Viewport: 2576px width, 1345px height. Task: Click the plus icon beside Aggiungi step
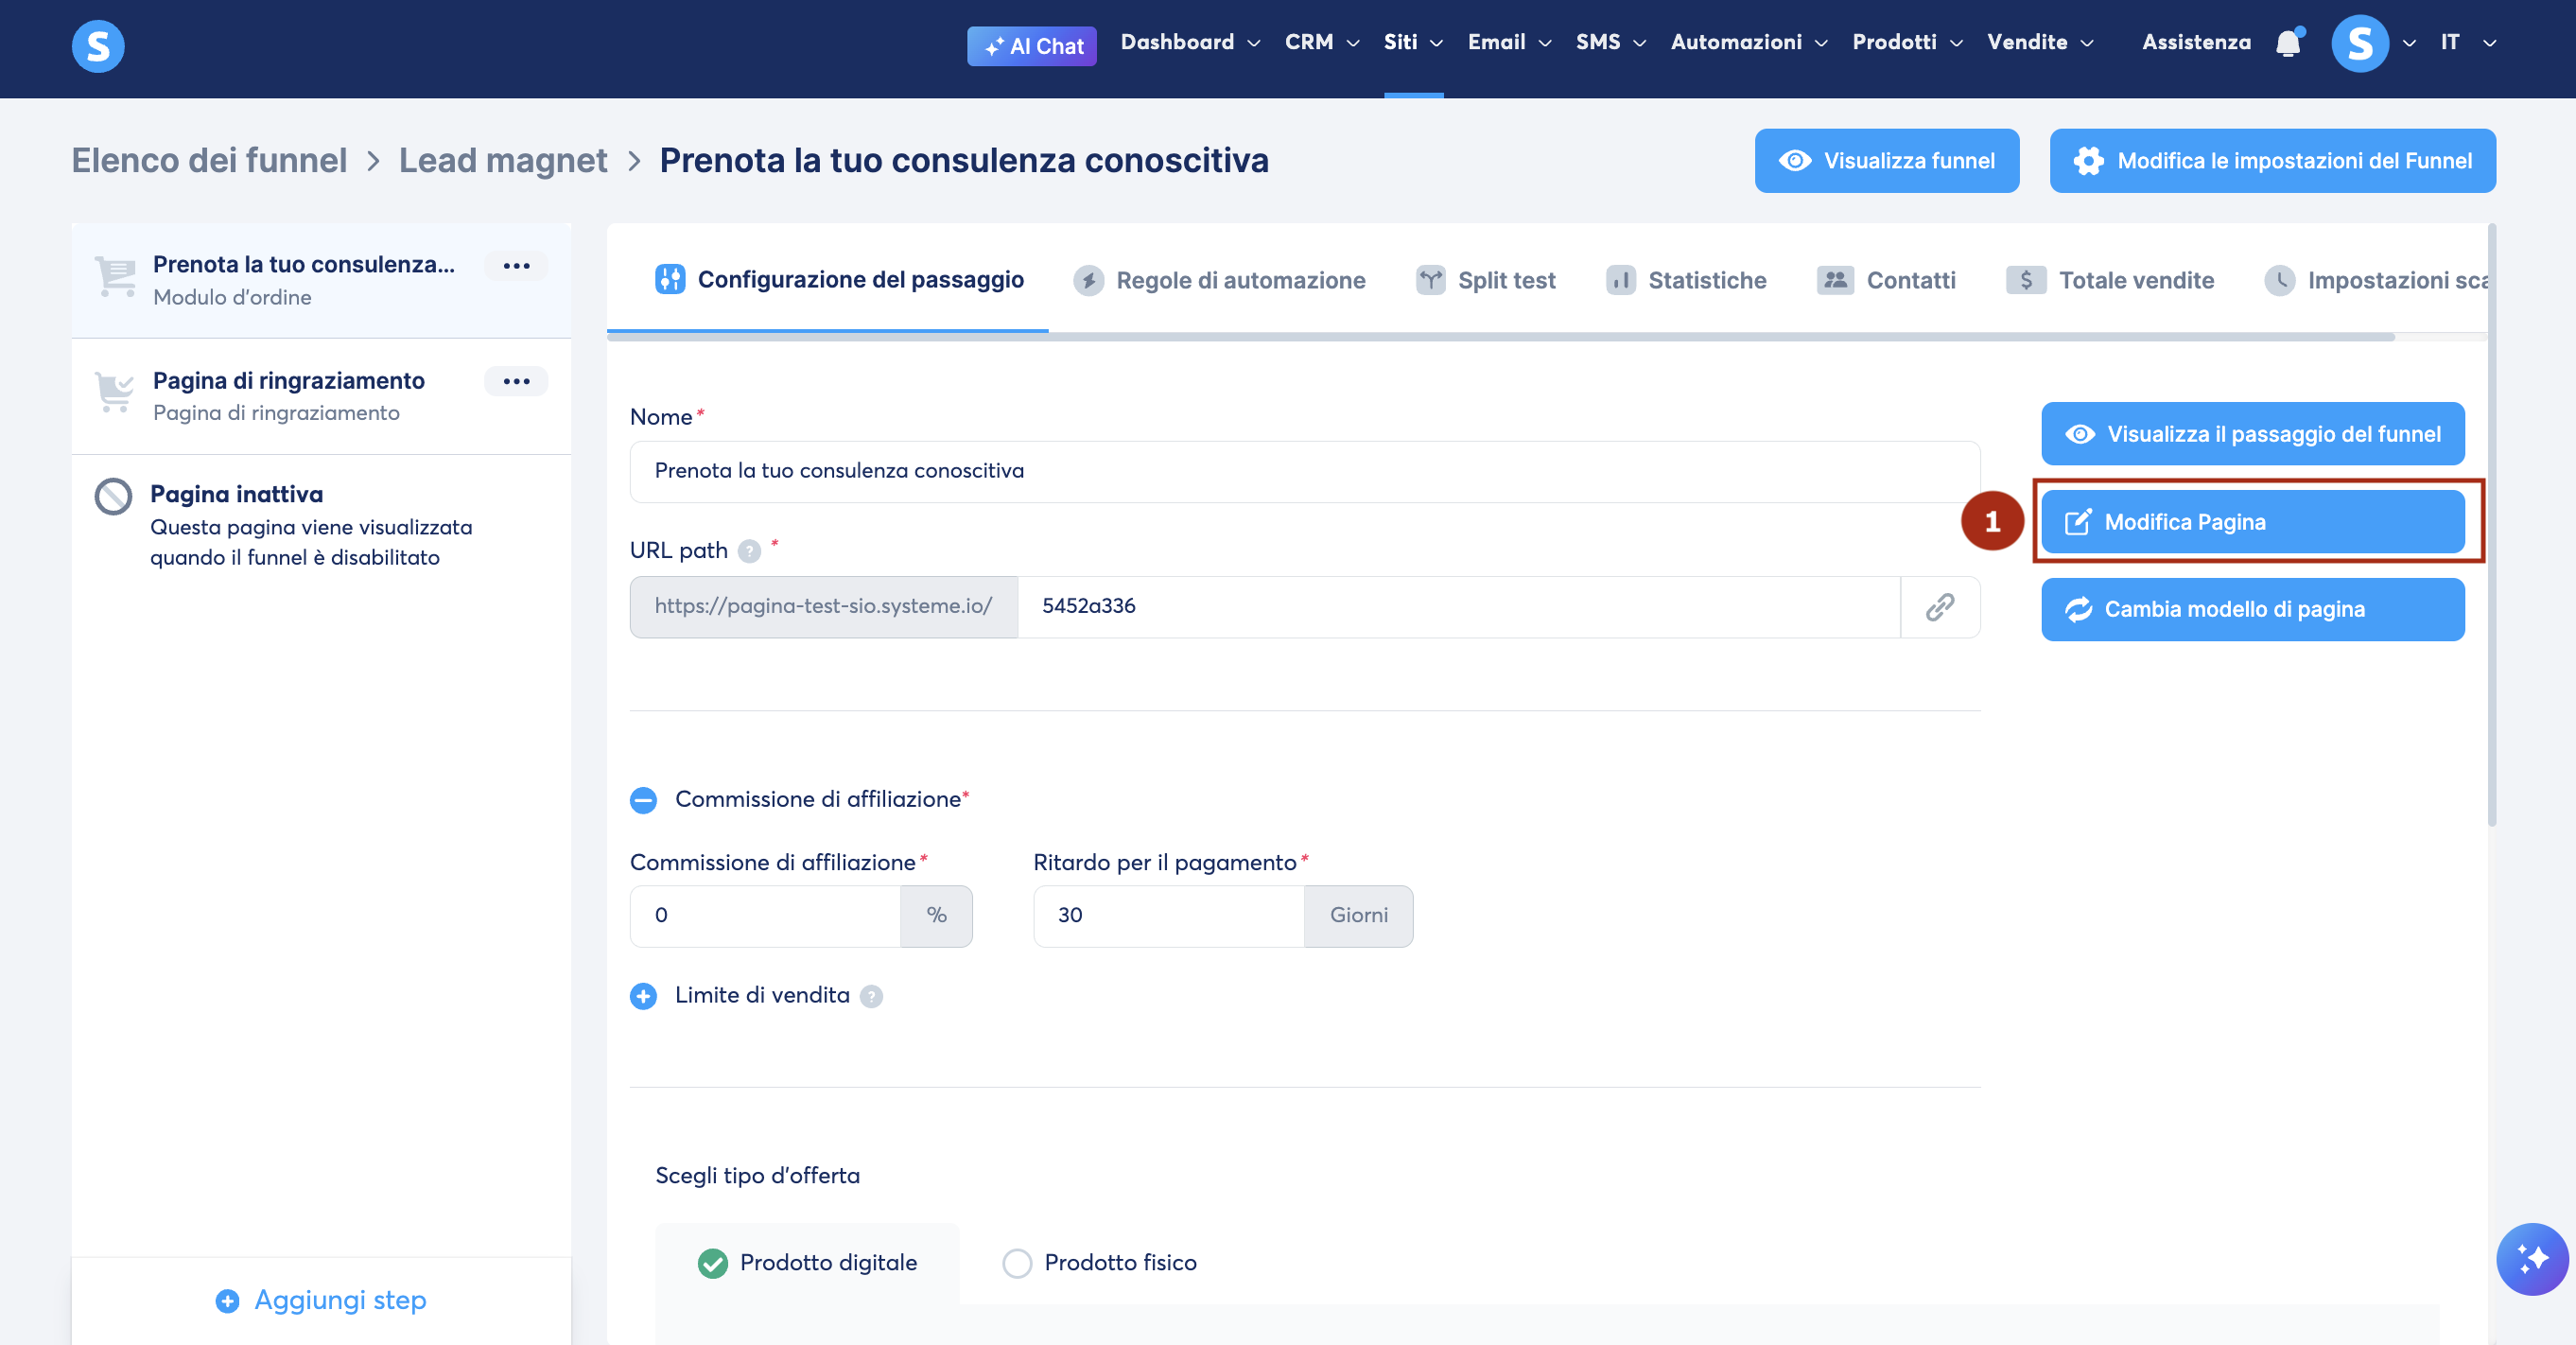tap(227, 1300)
